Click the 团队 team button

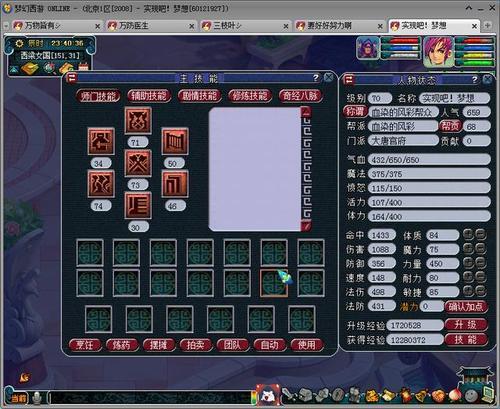(233, 345)
